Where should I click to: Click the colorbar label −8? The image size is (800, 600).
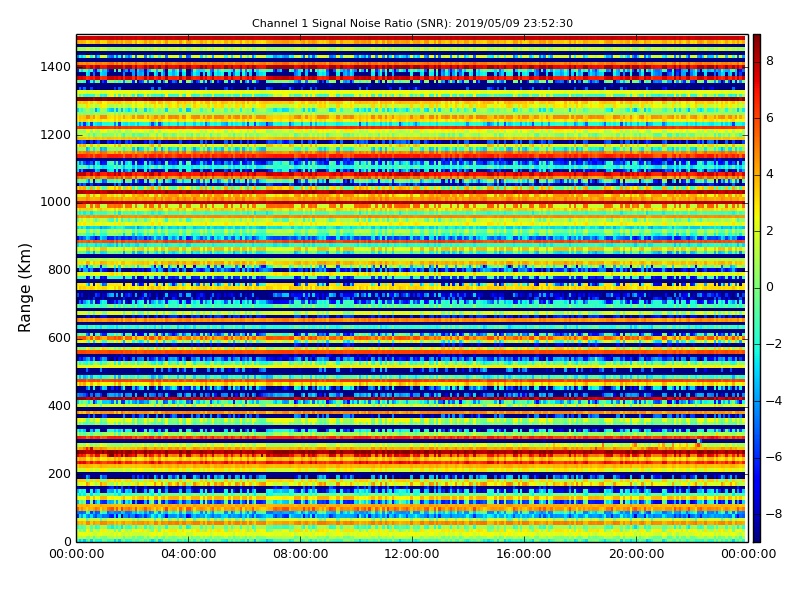[x=774, y=514]
